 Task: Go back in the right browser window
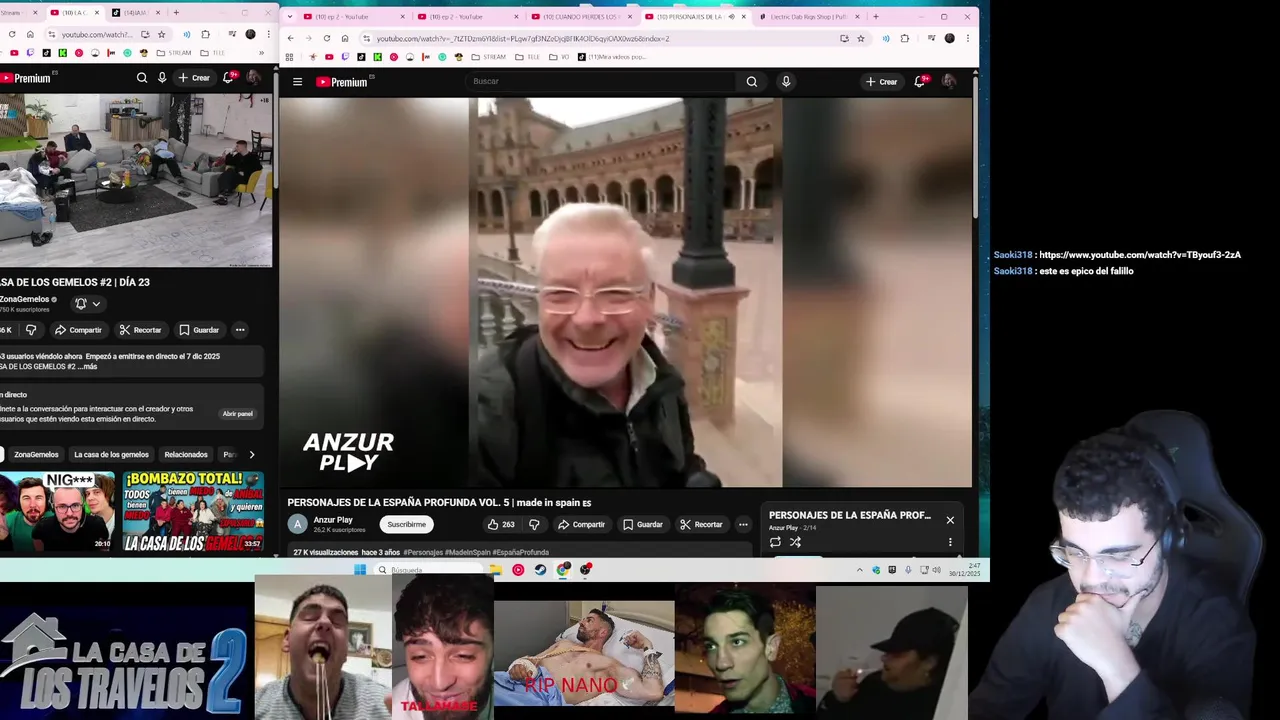[x=290, y=38]
